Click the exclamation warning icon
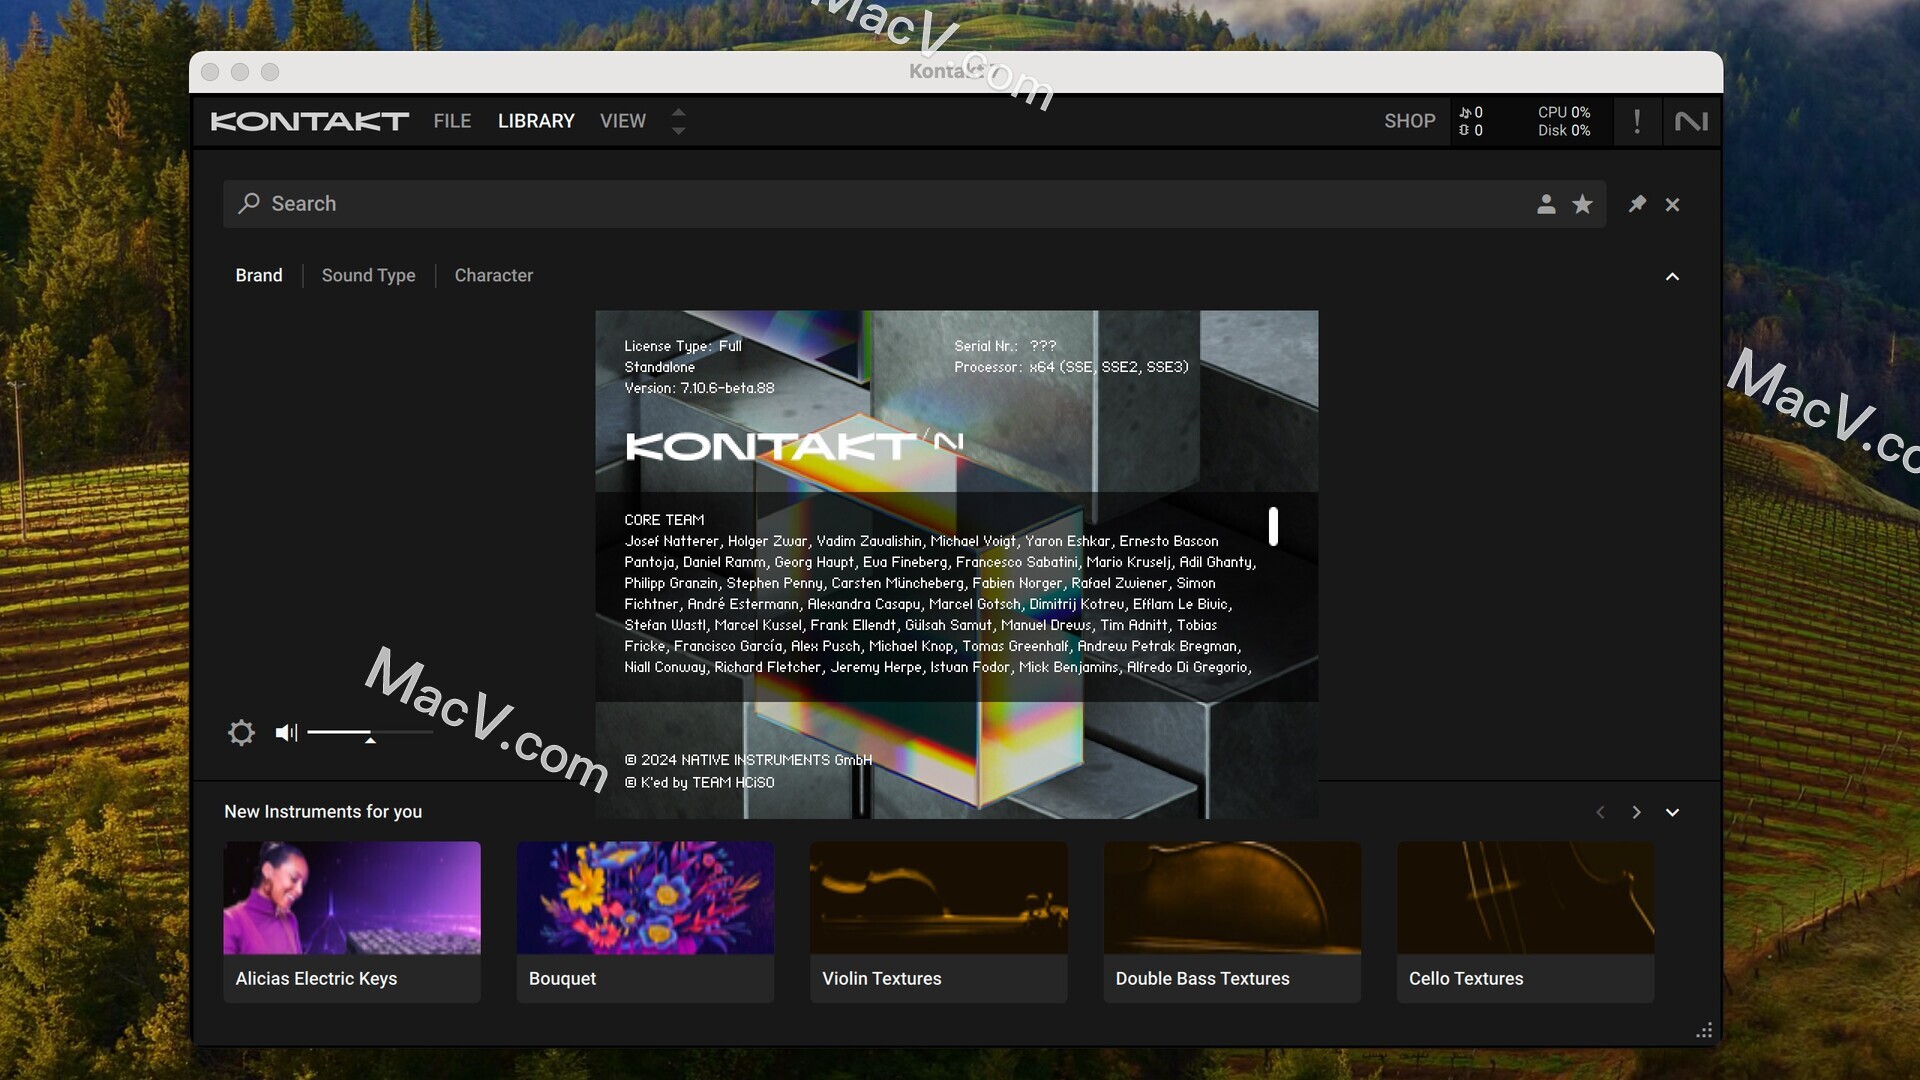This screenshot has width=1920, height=1080. point(1637,121)
